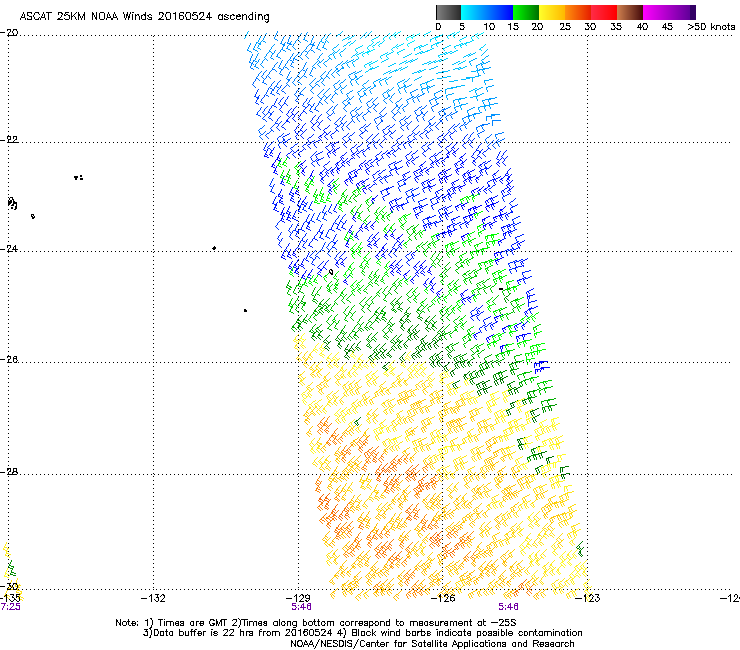Click the blue 10–15 knots color segment
Viewport: 740px width, 650px height.
click(x=500, y=12)
